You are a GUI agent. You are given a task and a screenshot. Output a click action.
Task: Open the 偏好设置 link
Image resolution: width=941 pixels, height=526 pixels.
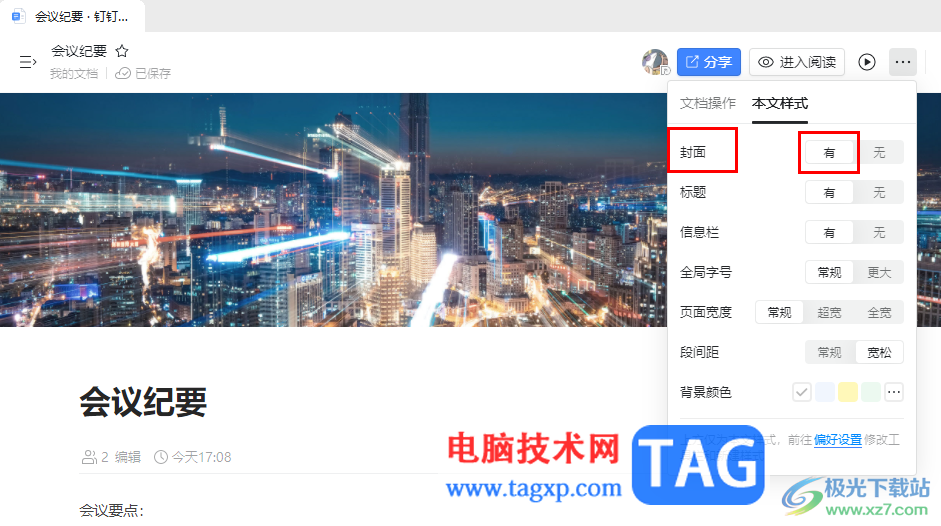click(838, 440)
